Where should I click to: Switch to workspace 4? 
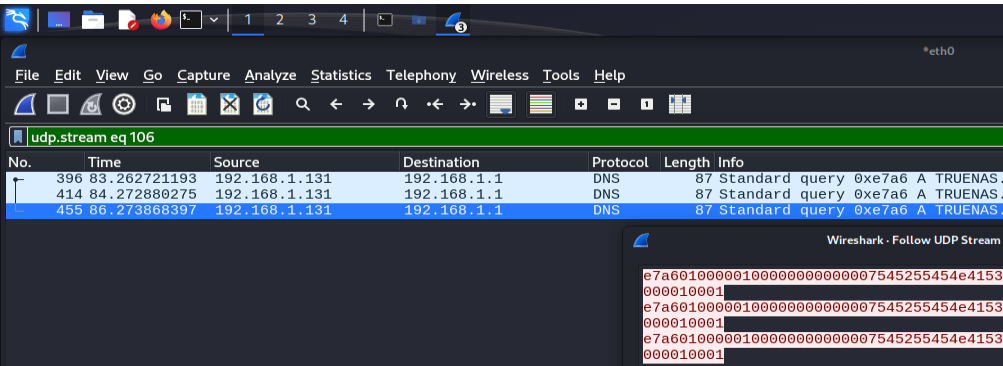point(343,20)
